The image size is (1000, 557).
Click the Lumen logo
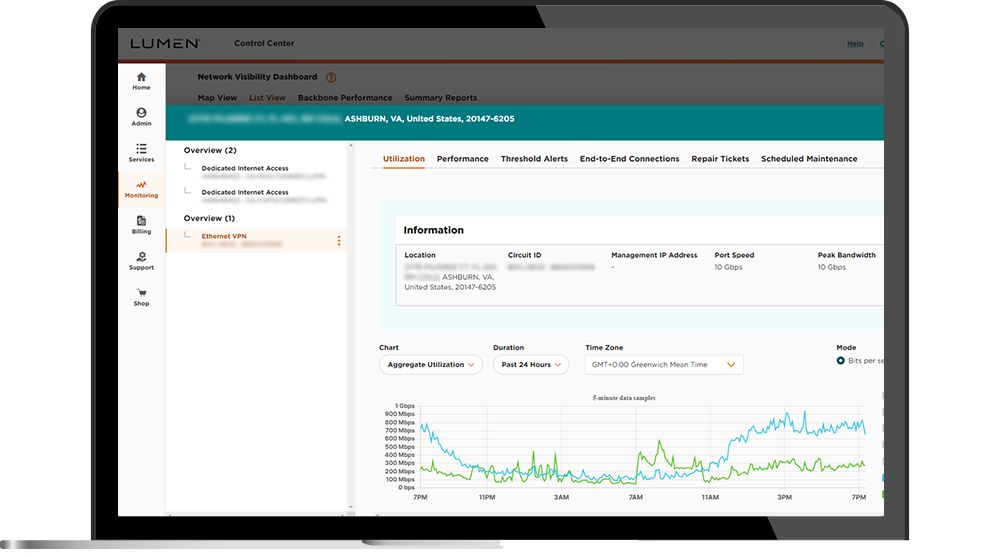[x=165, y=43]
